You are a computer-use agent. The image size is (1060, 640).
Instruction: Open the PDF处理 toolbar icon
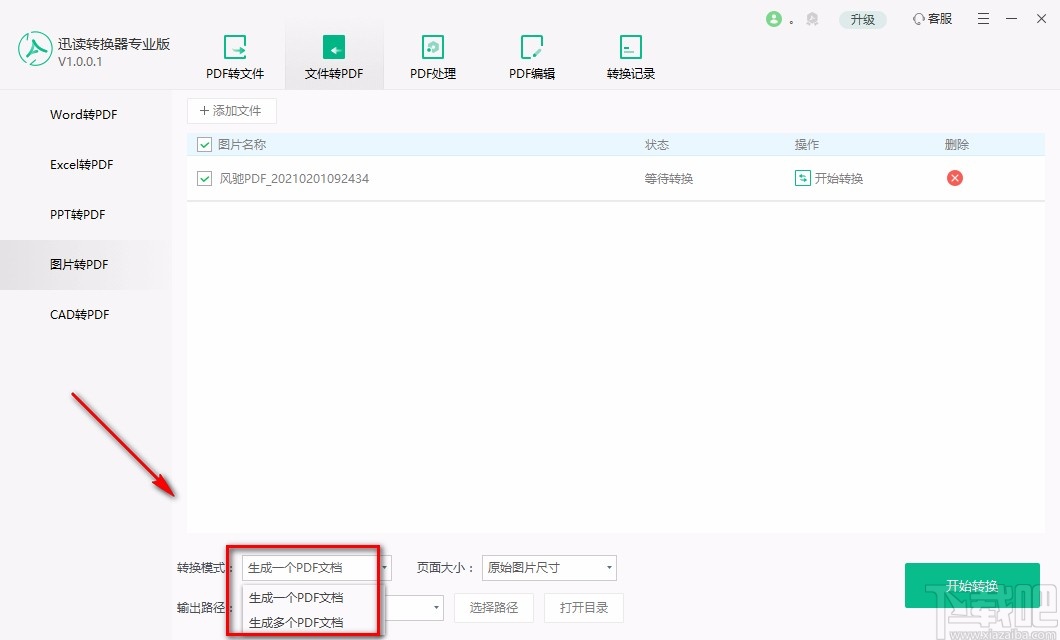pos(432,55)
